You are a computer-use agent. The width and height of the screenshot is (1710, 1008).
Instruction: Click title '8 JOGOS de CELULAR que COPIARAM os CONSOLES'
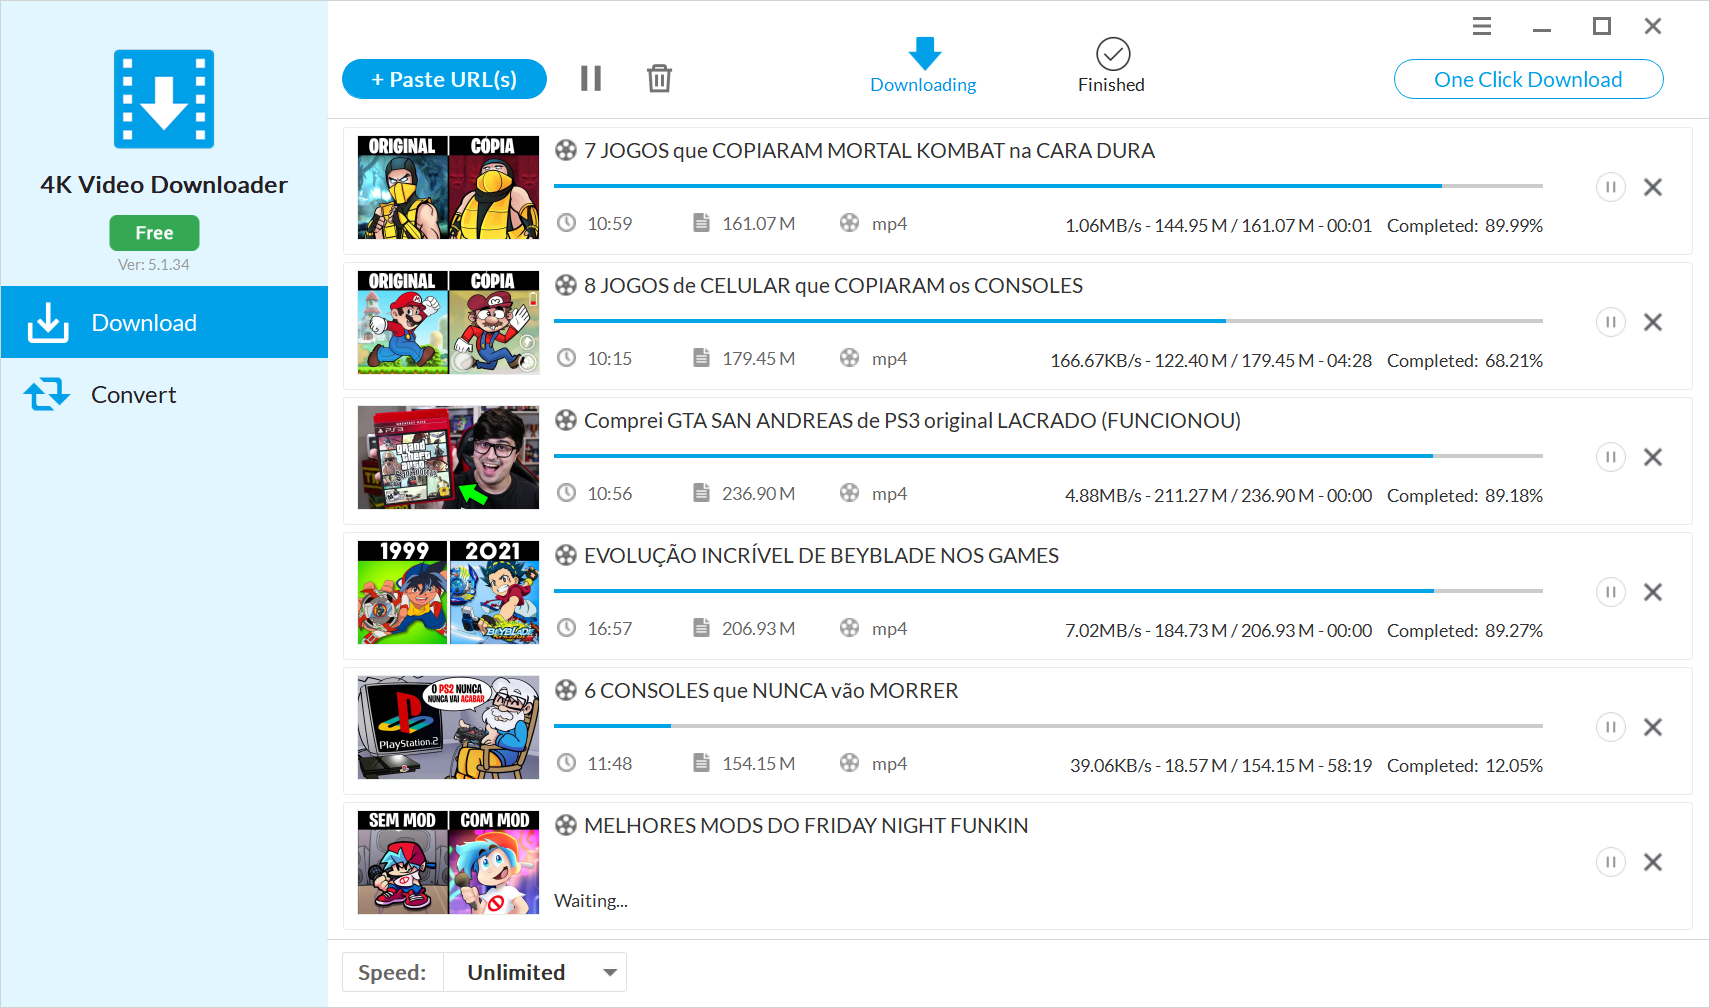point(833,286)
